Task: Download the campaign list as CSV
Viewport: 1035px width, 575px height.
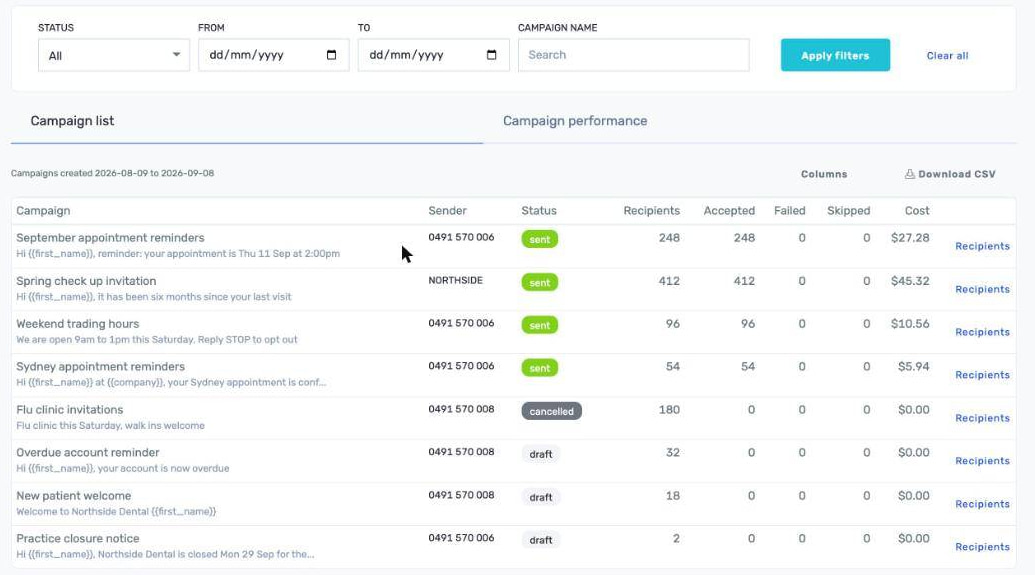Action: click(950, 174)
